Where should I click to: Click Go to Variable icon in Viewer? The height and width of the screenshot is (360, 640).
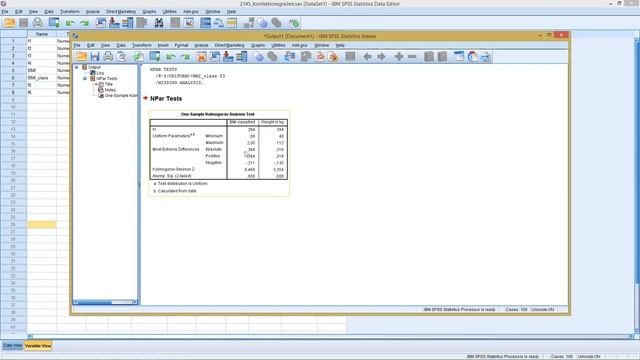[x=228, y=57]
